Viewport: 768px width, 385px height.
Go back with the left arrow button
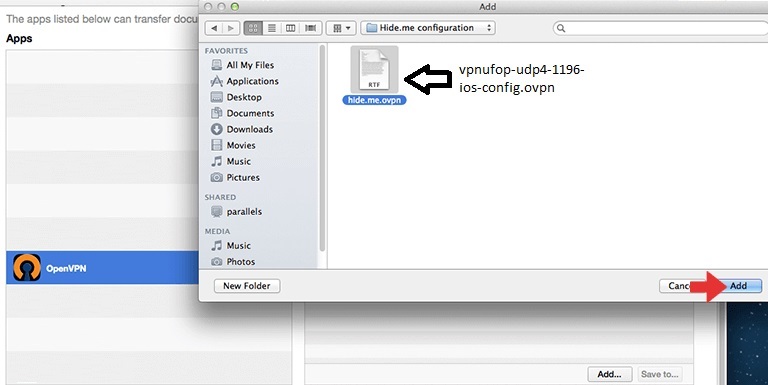click(x=214, y=28)
